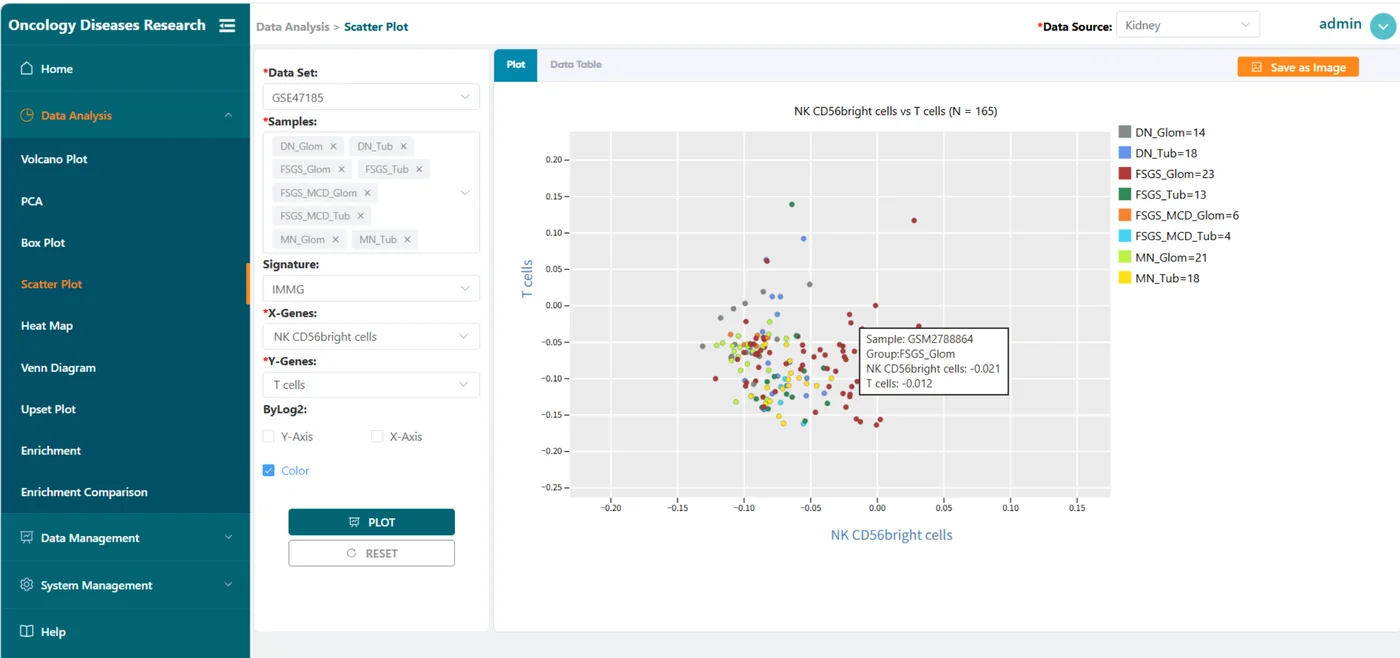
Task: Enable the Y-Axis log2 checkbox
Action: pyautogui.click(x=268, y=436)
